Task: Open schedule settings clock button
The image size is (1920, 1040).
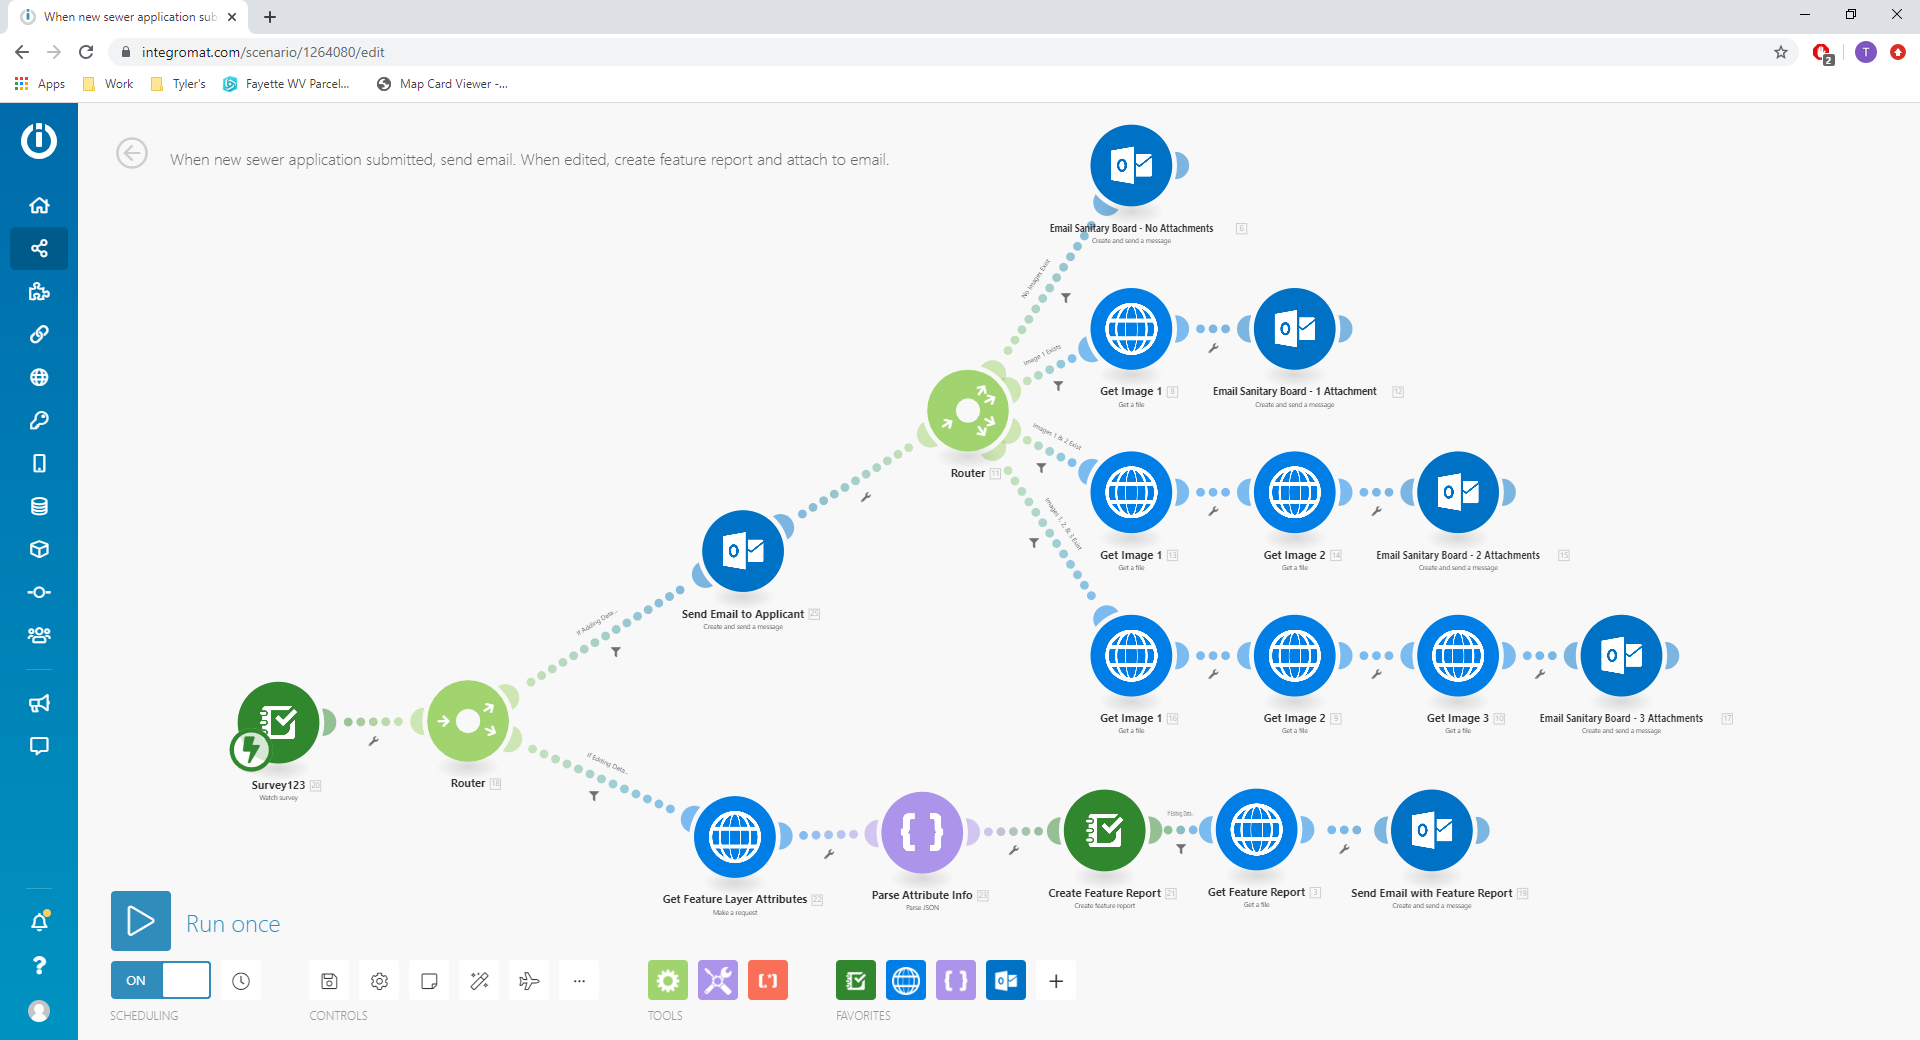Action: click(241, 981)
